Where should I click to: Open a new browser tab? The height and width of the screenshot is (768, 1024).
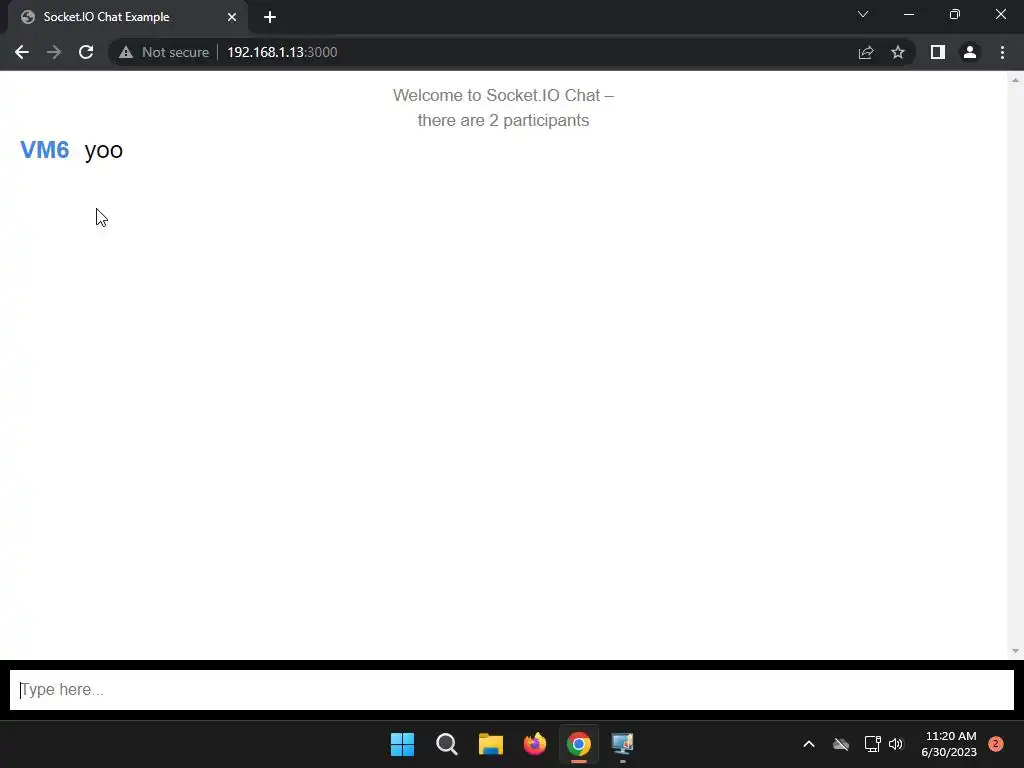tap(270, 17)
